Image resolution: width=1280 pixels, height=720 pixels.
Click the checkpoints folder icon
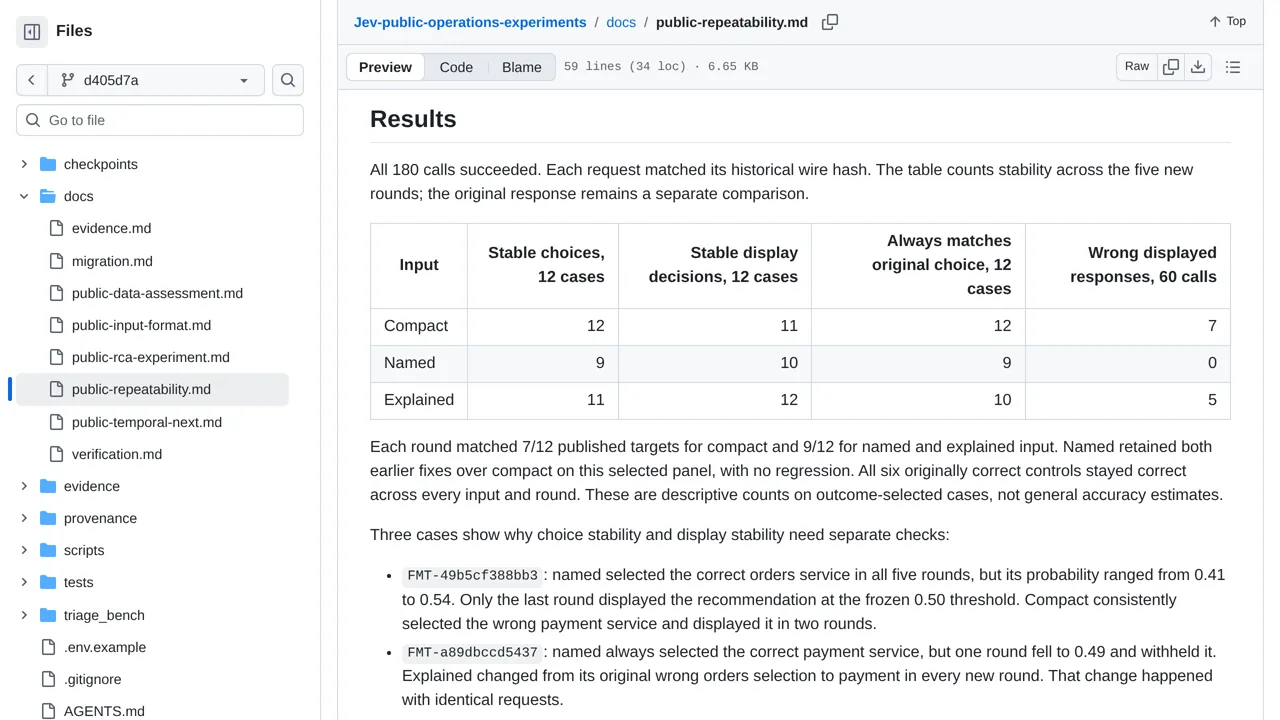(48, 164)
